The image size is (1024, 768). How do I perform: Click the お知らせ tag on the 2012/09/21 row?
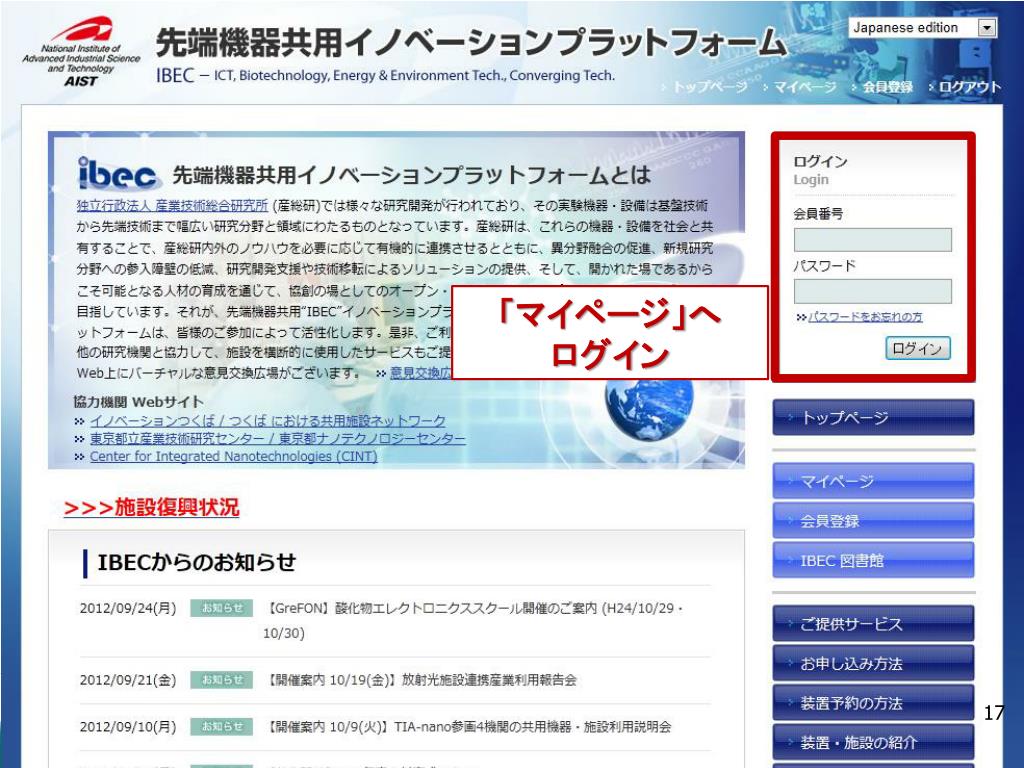(222, 680)
